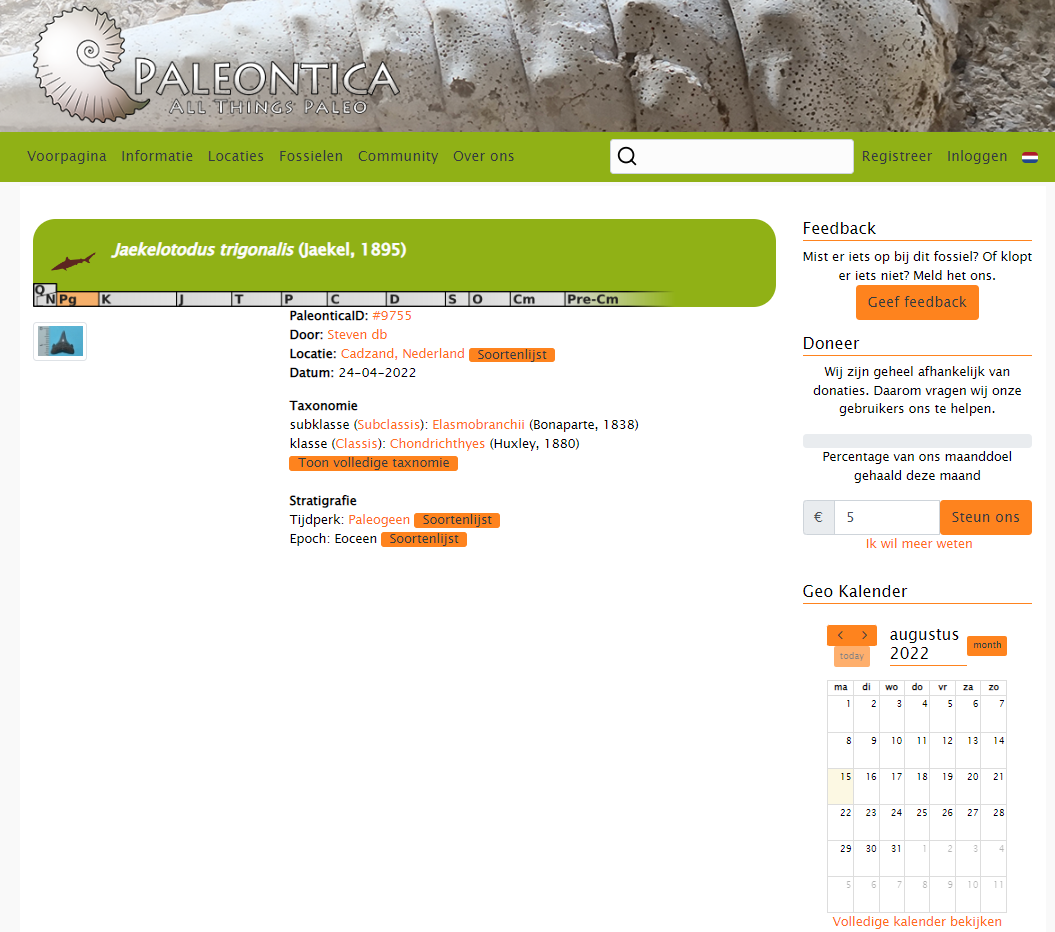Open the Cadzand, Nederland location link
The height and width of the screenshot is (932, 1055).
[402, 354]
